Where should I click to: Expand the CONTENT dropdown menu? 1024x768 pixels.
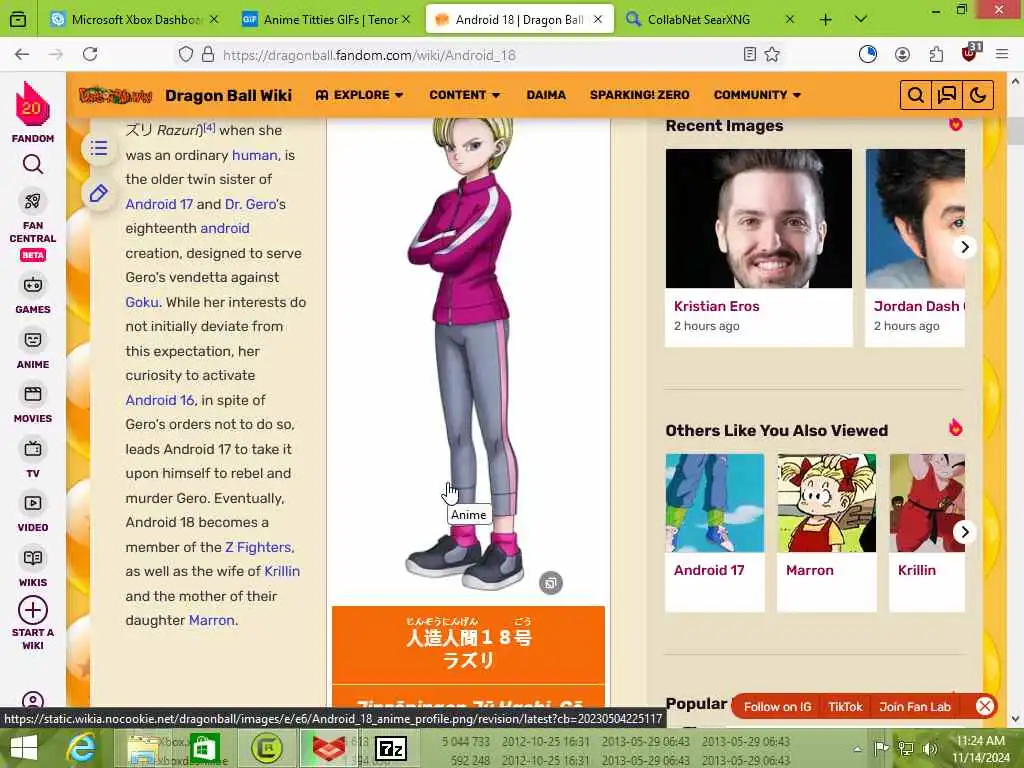point(464,95)
